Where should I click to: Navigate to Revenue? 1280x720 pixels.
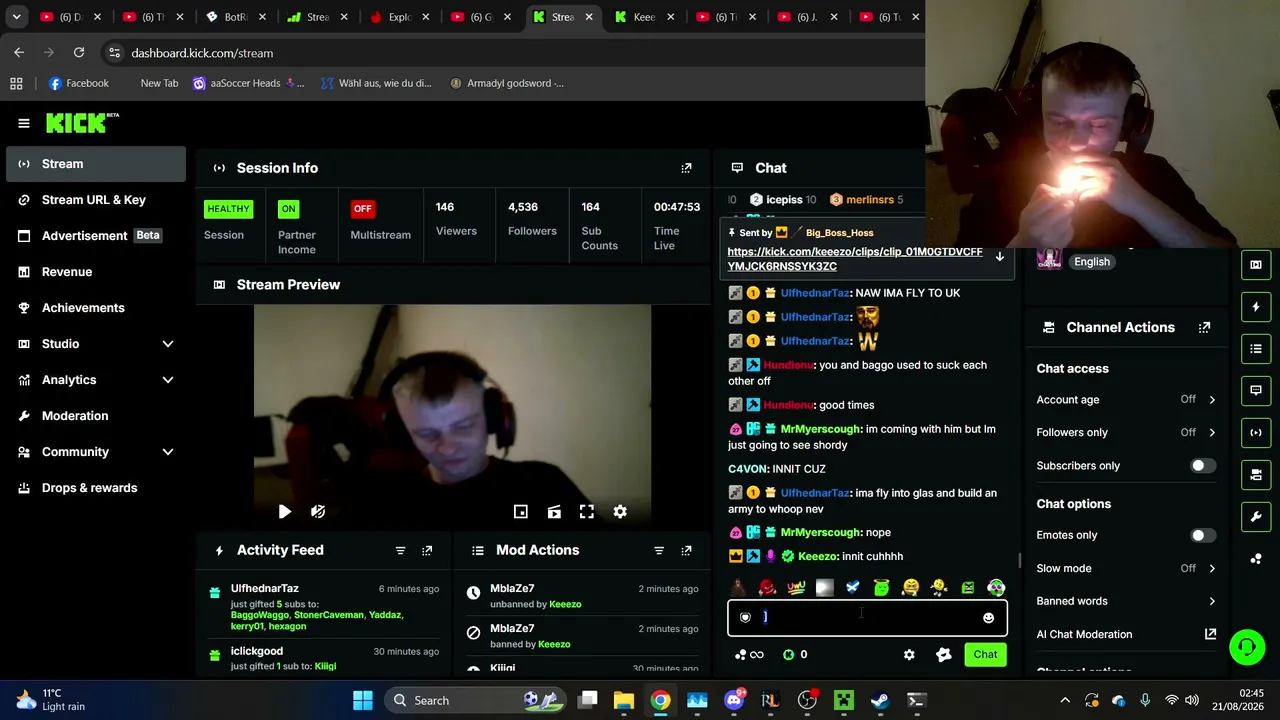[x=96, y=272]
